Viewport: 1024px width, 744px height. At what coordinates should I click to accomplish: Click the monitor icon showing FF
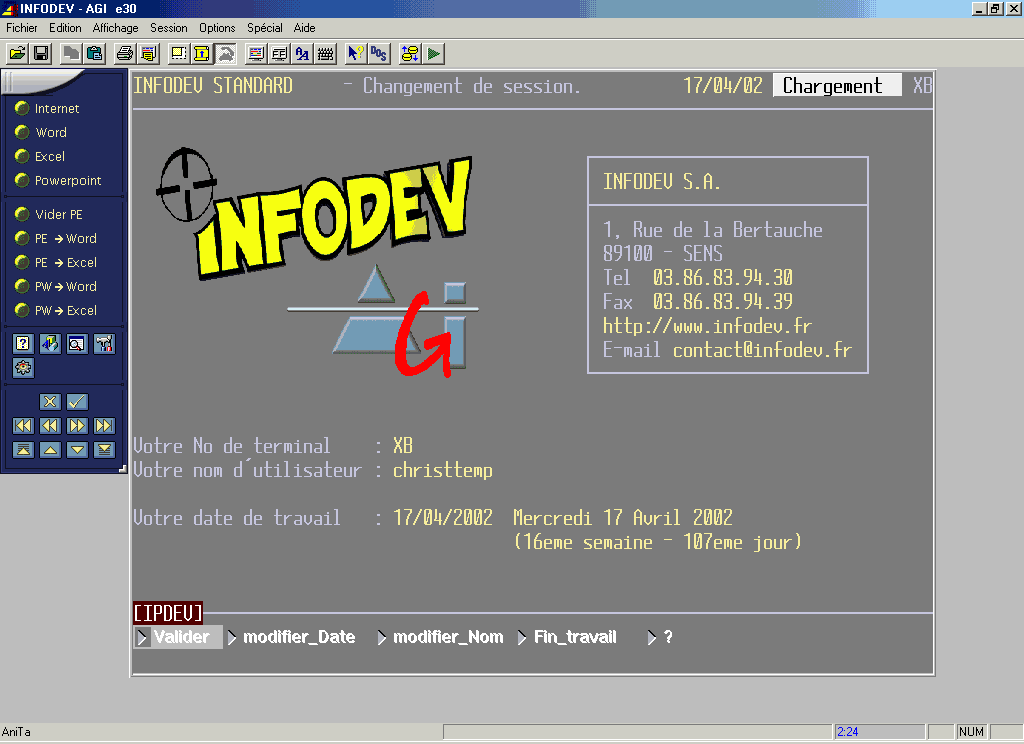[x=280, y=54]
